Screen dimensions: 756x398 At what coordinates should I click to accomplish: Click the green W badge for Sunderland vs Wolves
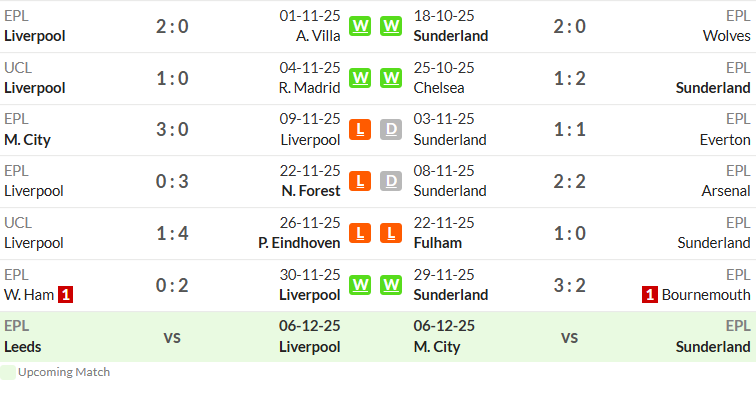[x=391, y=26]
